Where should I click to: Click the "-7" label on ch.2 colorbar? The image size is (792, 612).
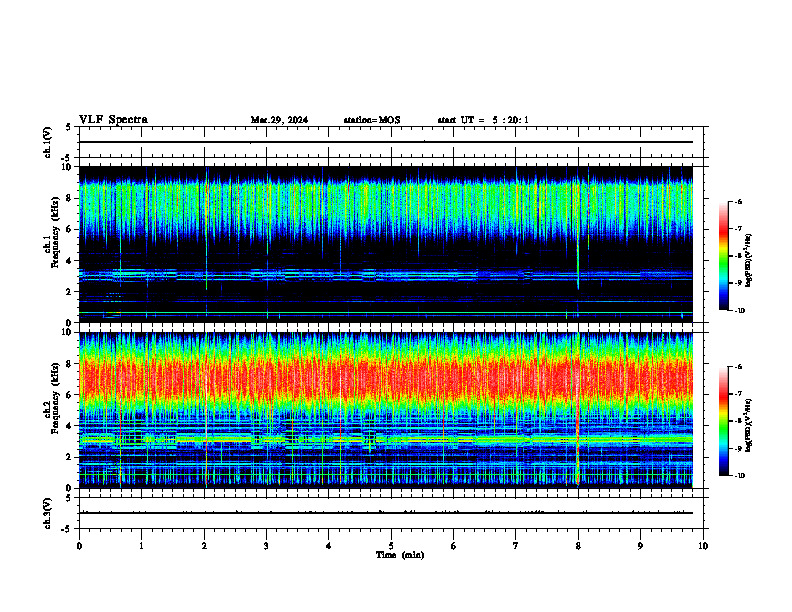pos(738,394)
